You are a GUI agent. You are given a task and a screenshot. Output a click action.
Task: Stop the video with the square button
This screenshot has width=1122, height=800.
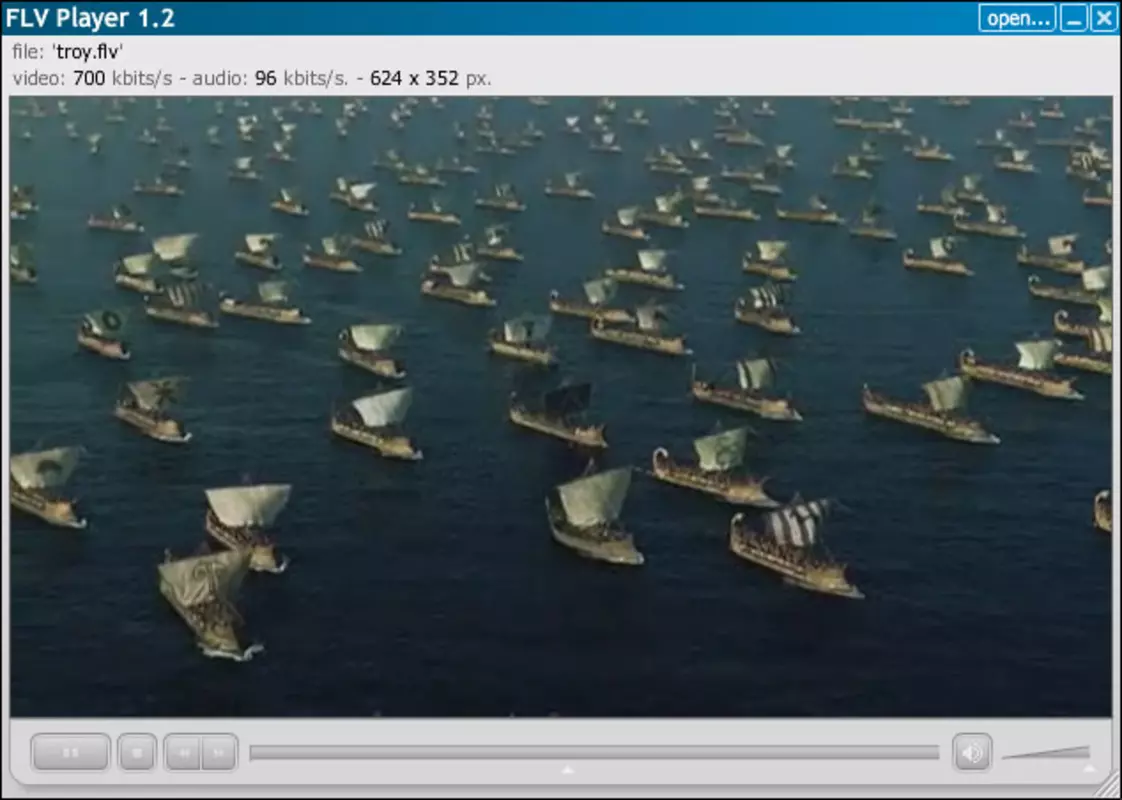tap(137, 752)
